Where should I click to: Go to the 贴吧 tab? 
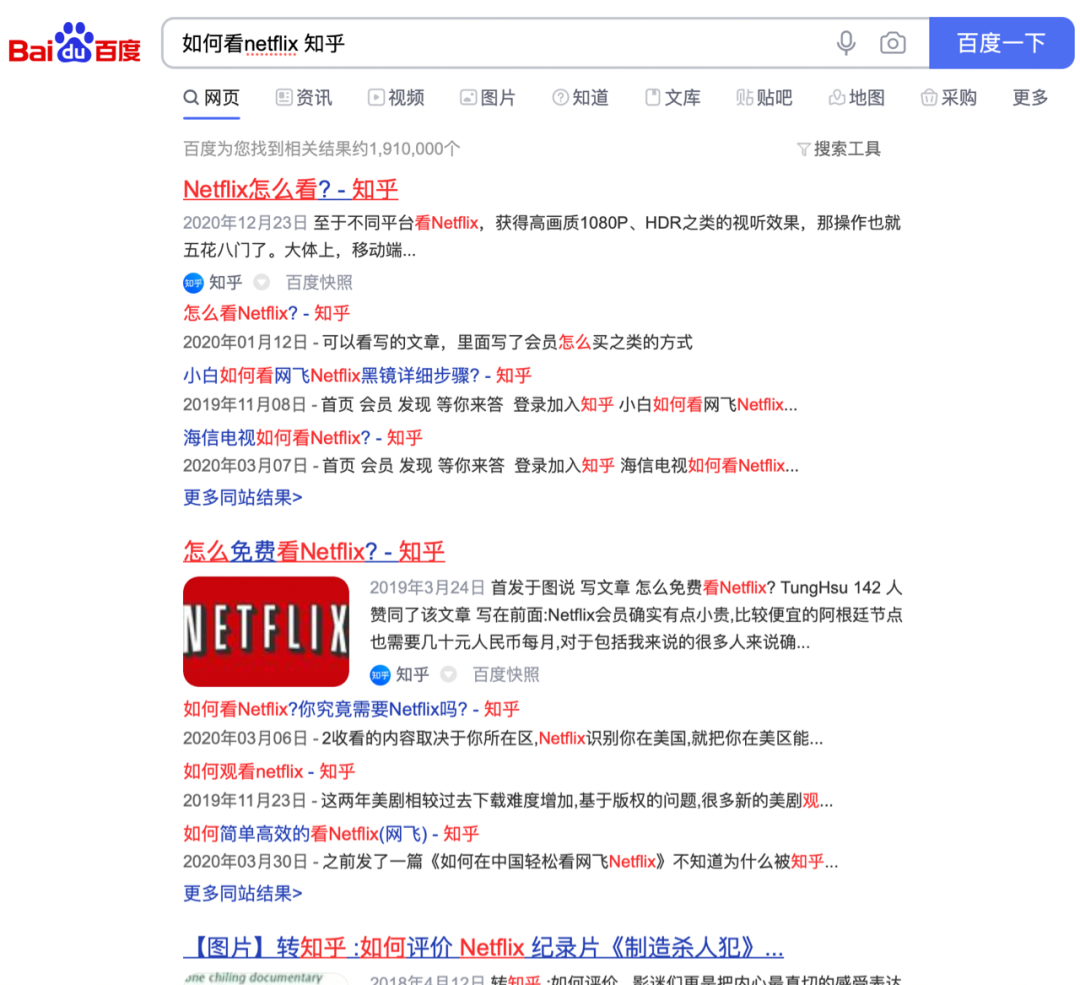coord(764,98)
